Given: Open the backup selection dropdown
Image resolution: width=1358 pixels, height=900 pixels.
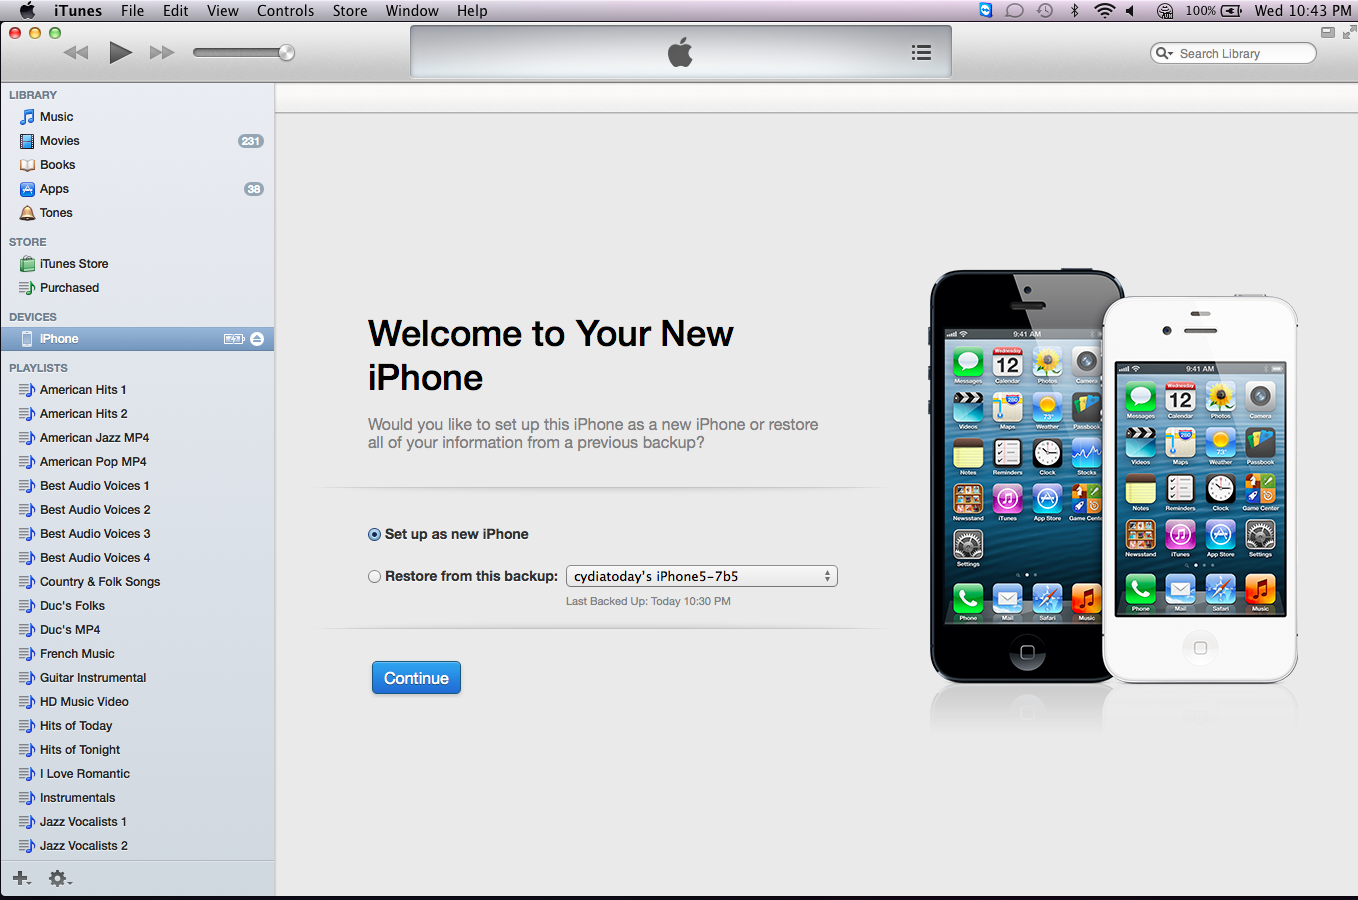Looking at the screenshot, I should [x=702, y=576].
